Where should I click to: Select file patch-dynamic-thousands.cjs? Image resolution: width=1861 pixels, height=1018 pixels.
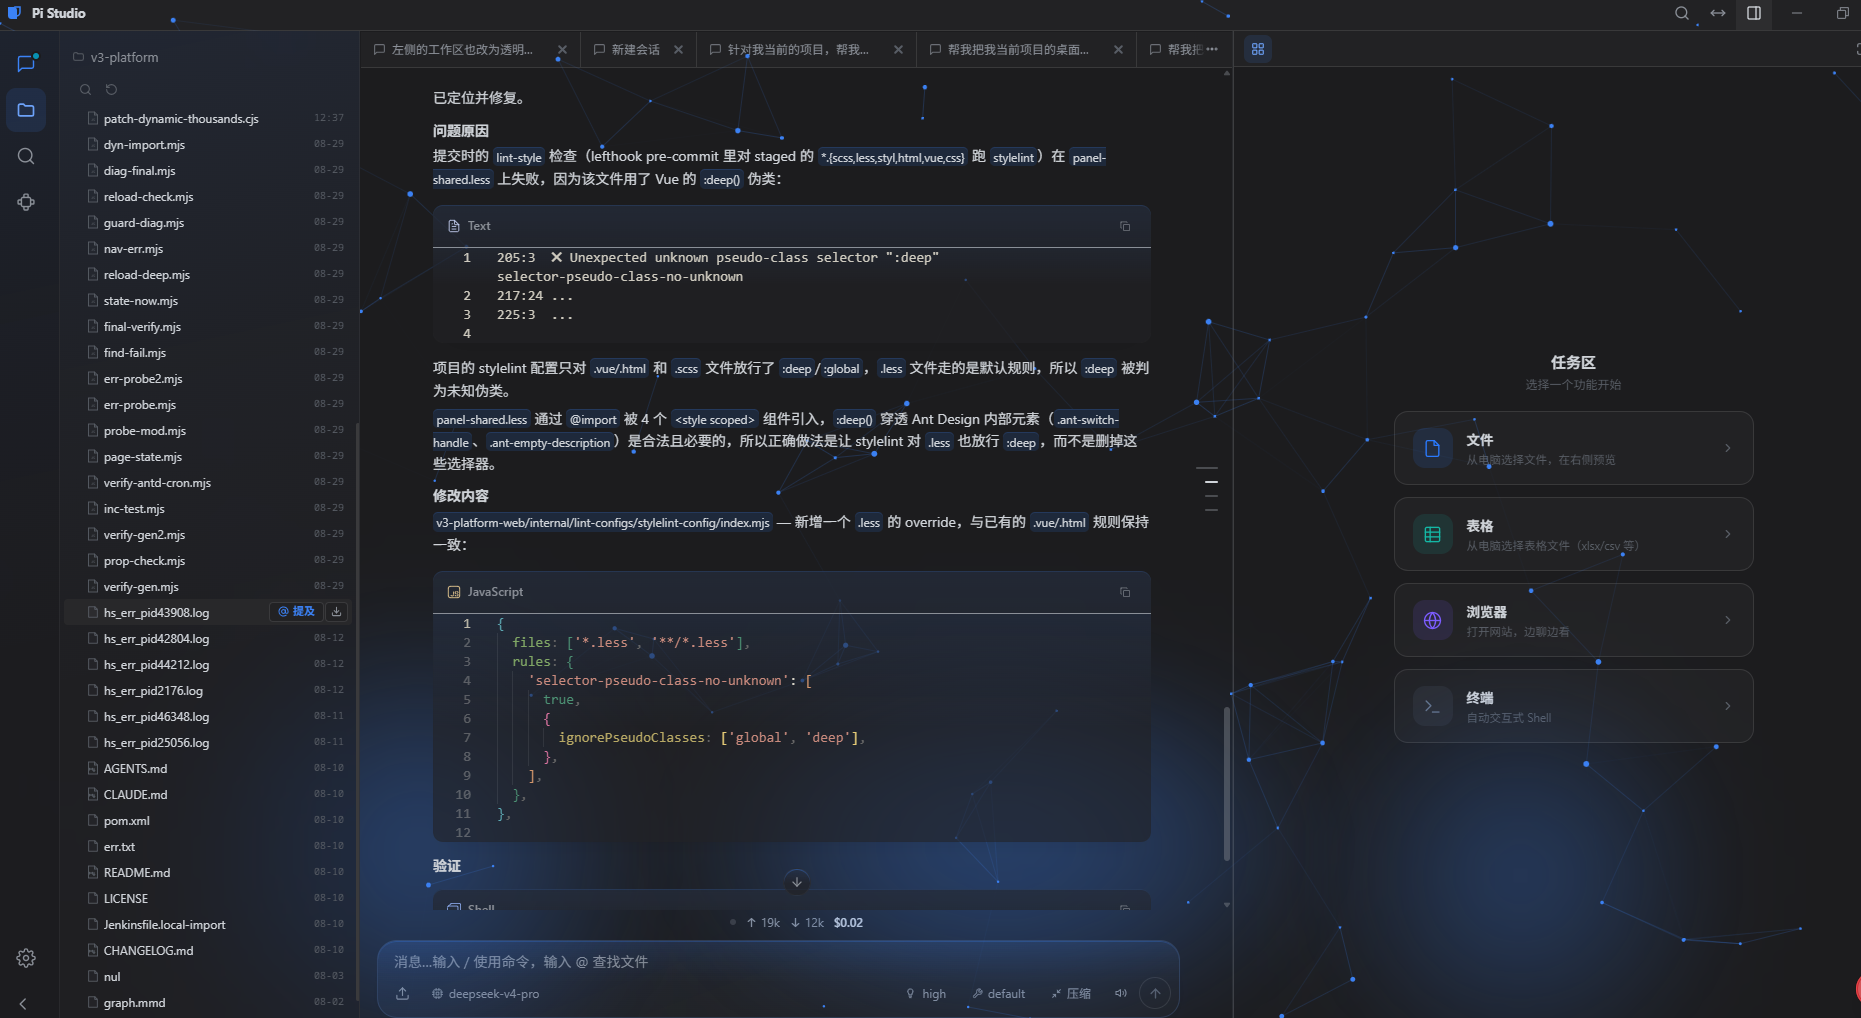click(206, 118)
